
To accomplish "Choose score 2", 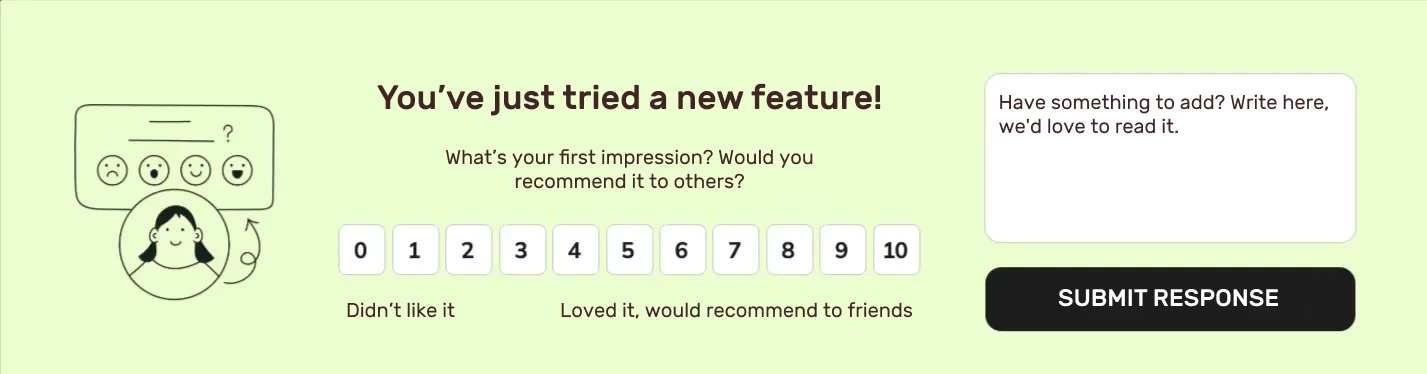I will click(468, 250).
